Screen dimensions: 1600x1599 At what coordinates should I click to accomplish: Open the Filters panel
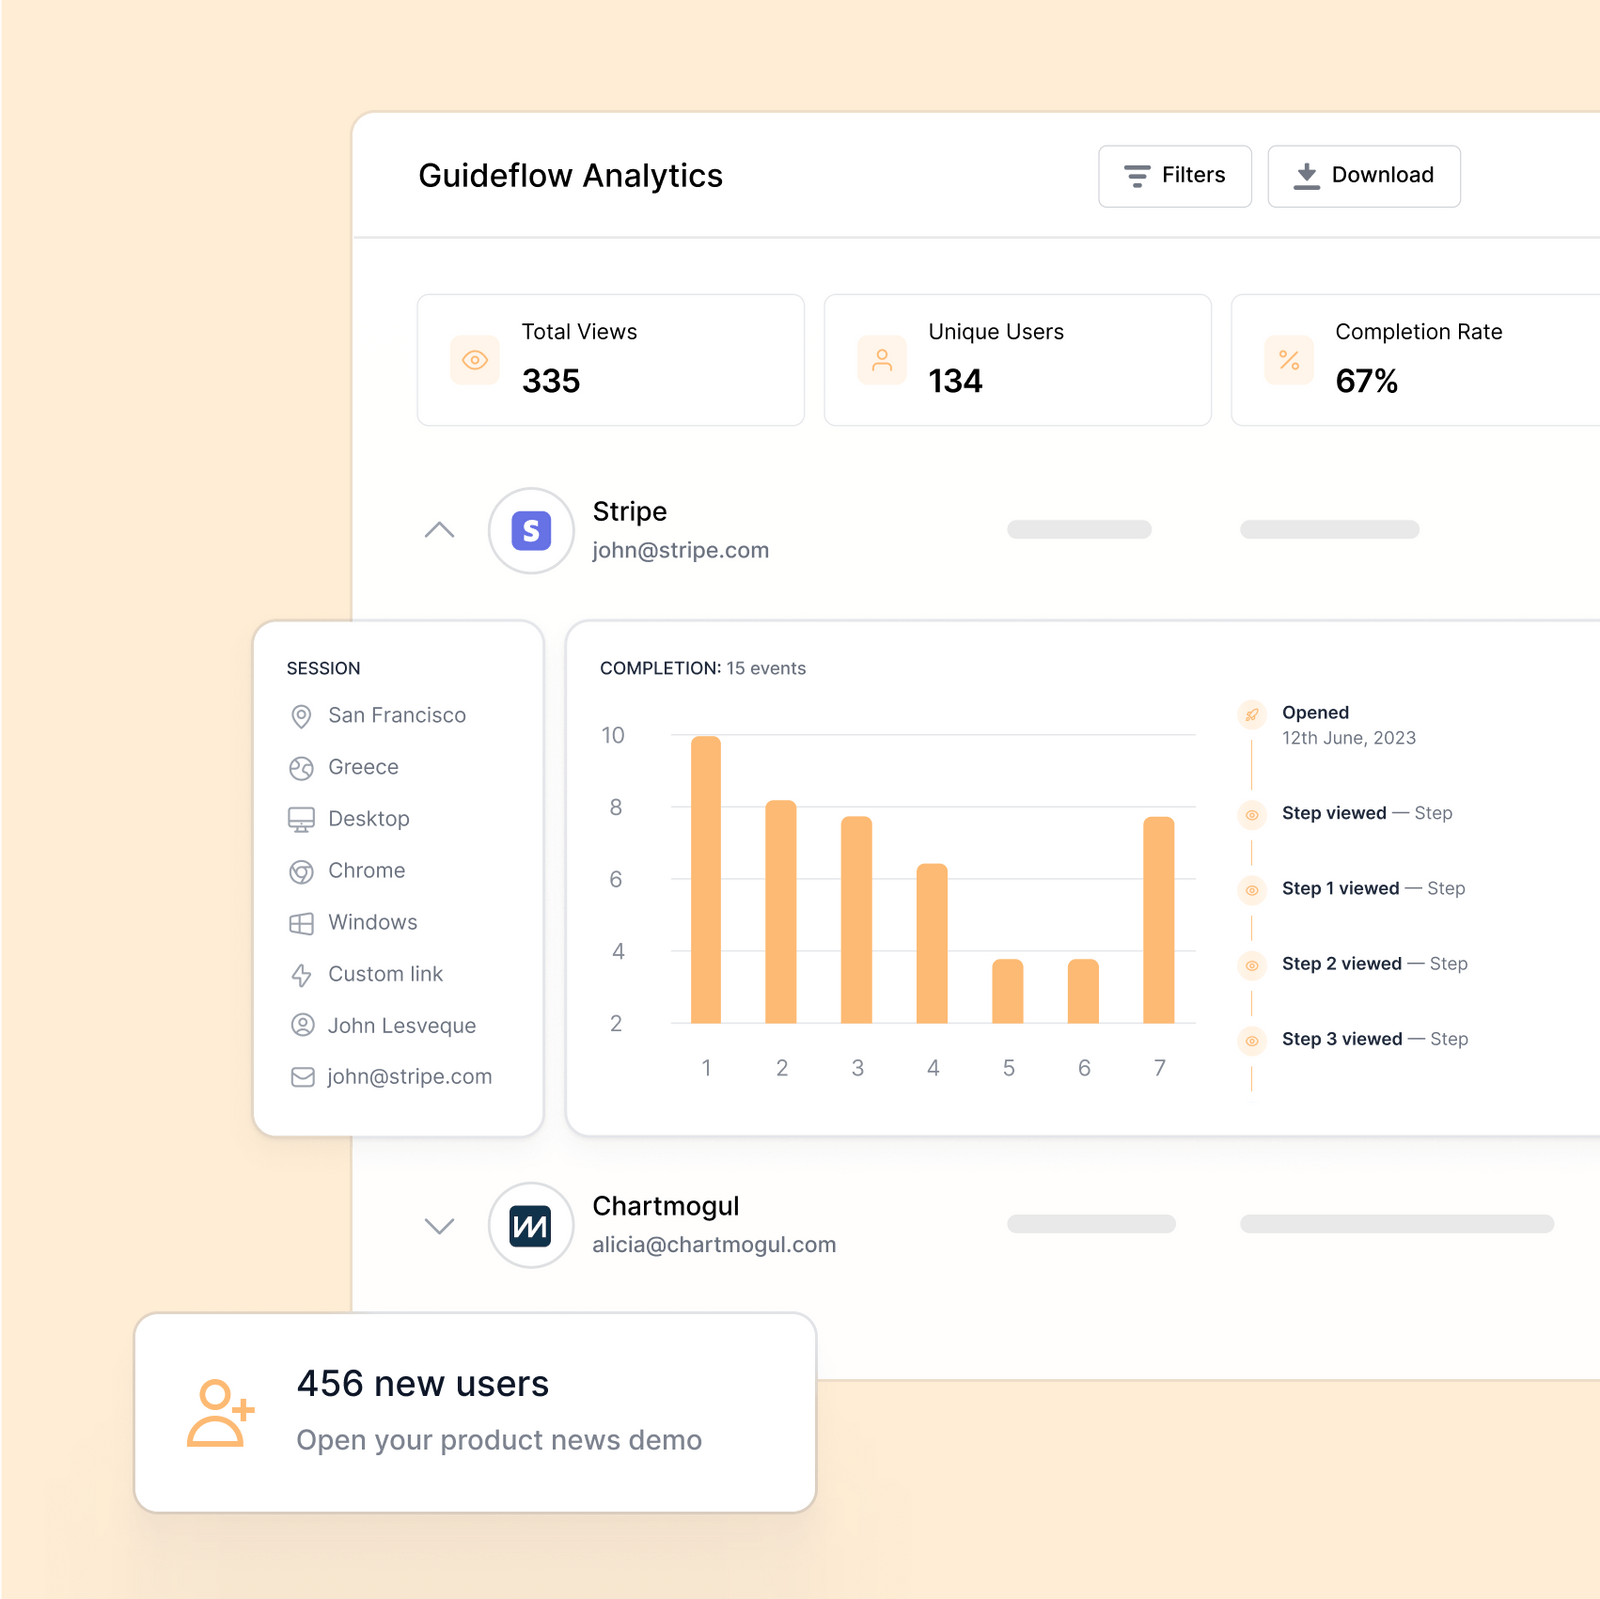point(1175,176)
